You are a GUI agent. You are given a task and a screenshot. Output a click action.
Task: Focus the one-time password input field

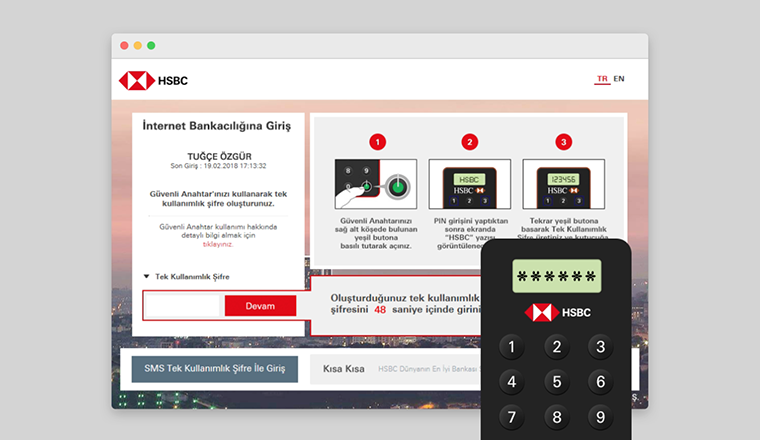pos(183,306)
